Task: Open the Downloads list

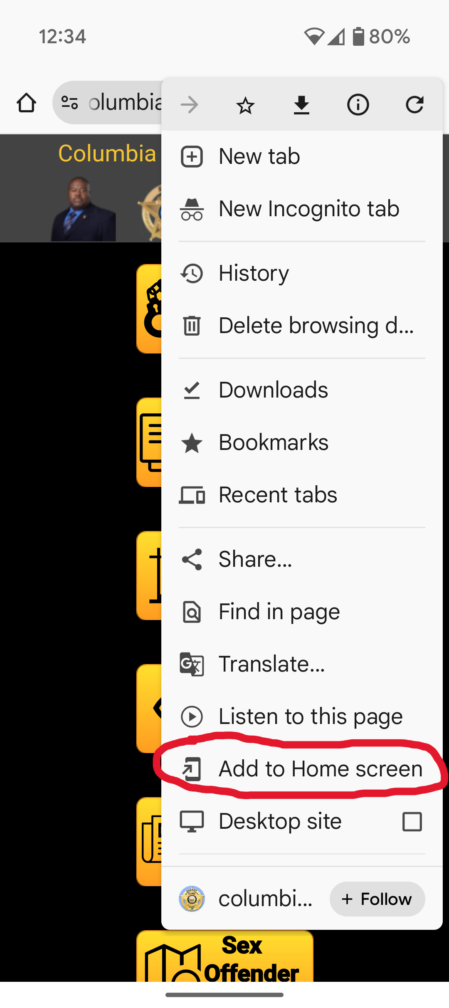Action: [302, 390]
